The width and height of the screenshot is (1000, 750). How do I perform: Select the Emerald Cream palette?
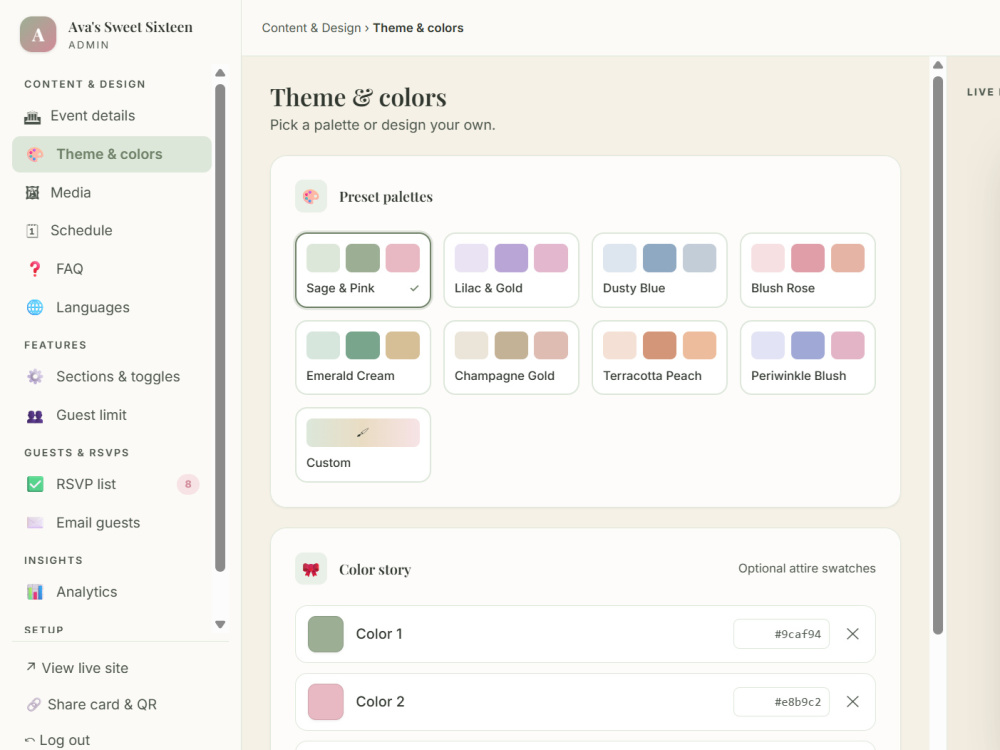pyautogui.click(x=363, y=358)
